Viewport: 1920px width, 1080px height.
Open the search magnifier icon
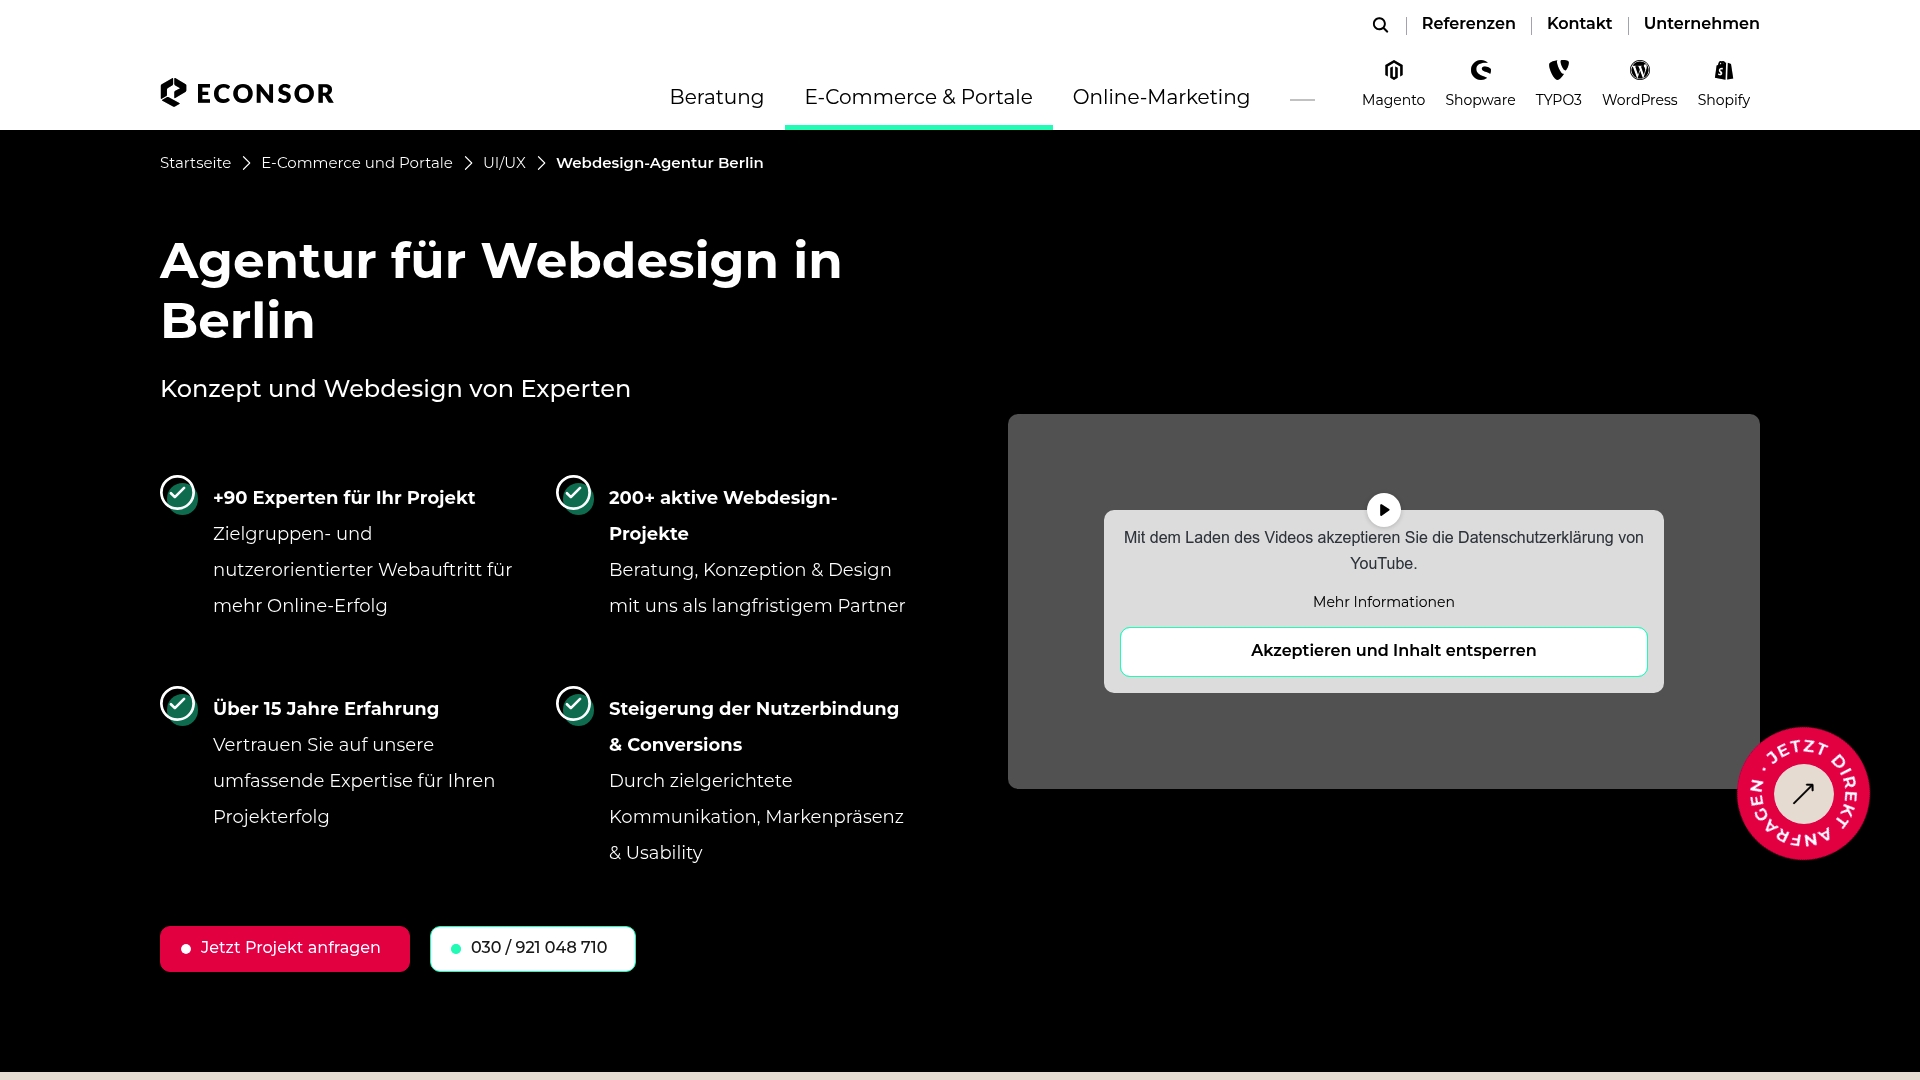(1379, 24)
